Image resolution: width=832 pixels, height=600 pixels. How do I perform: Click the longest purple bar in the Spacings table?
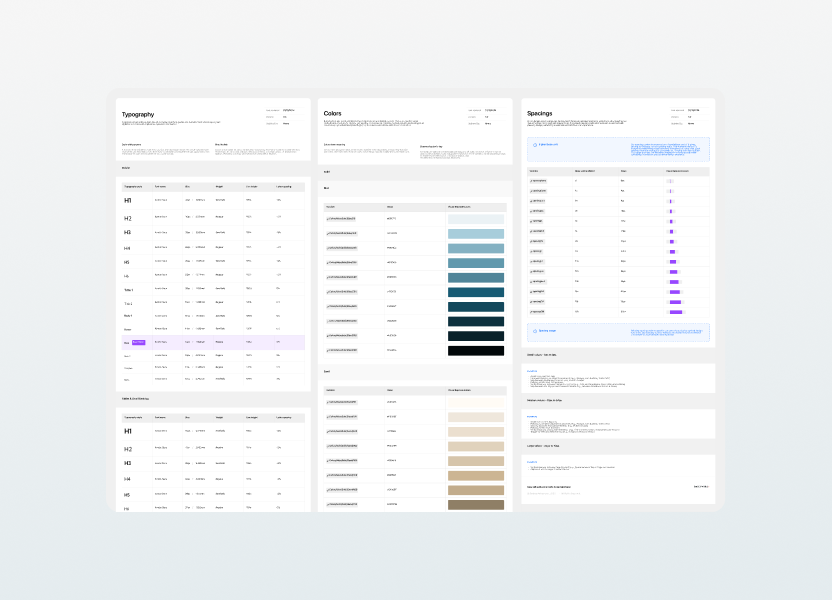pos(676,312)
